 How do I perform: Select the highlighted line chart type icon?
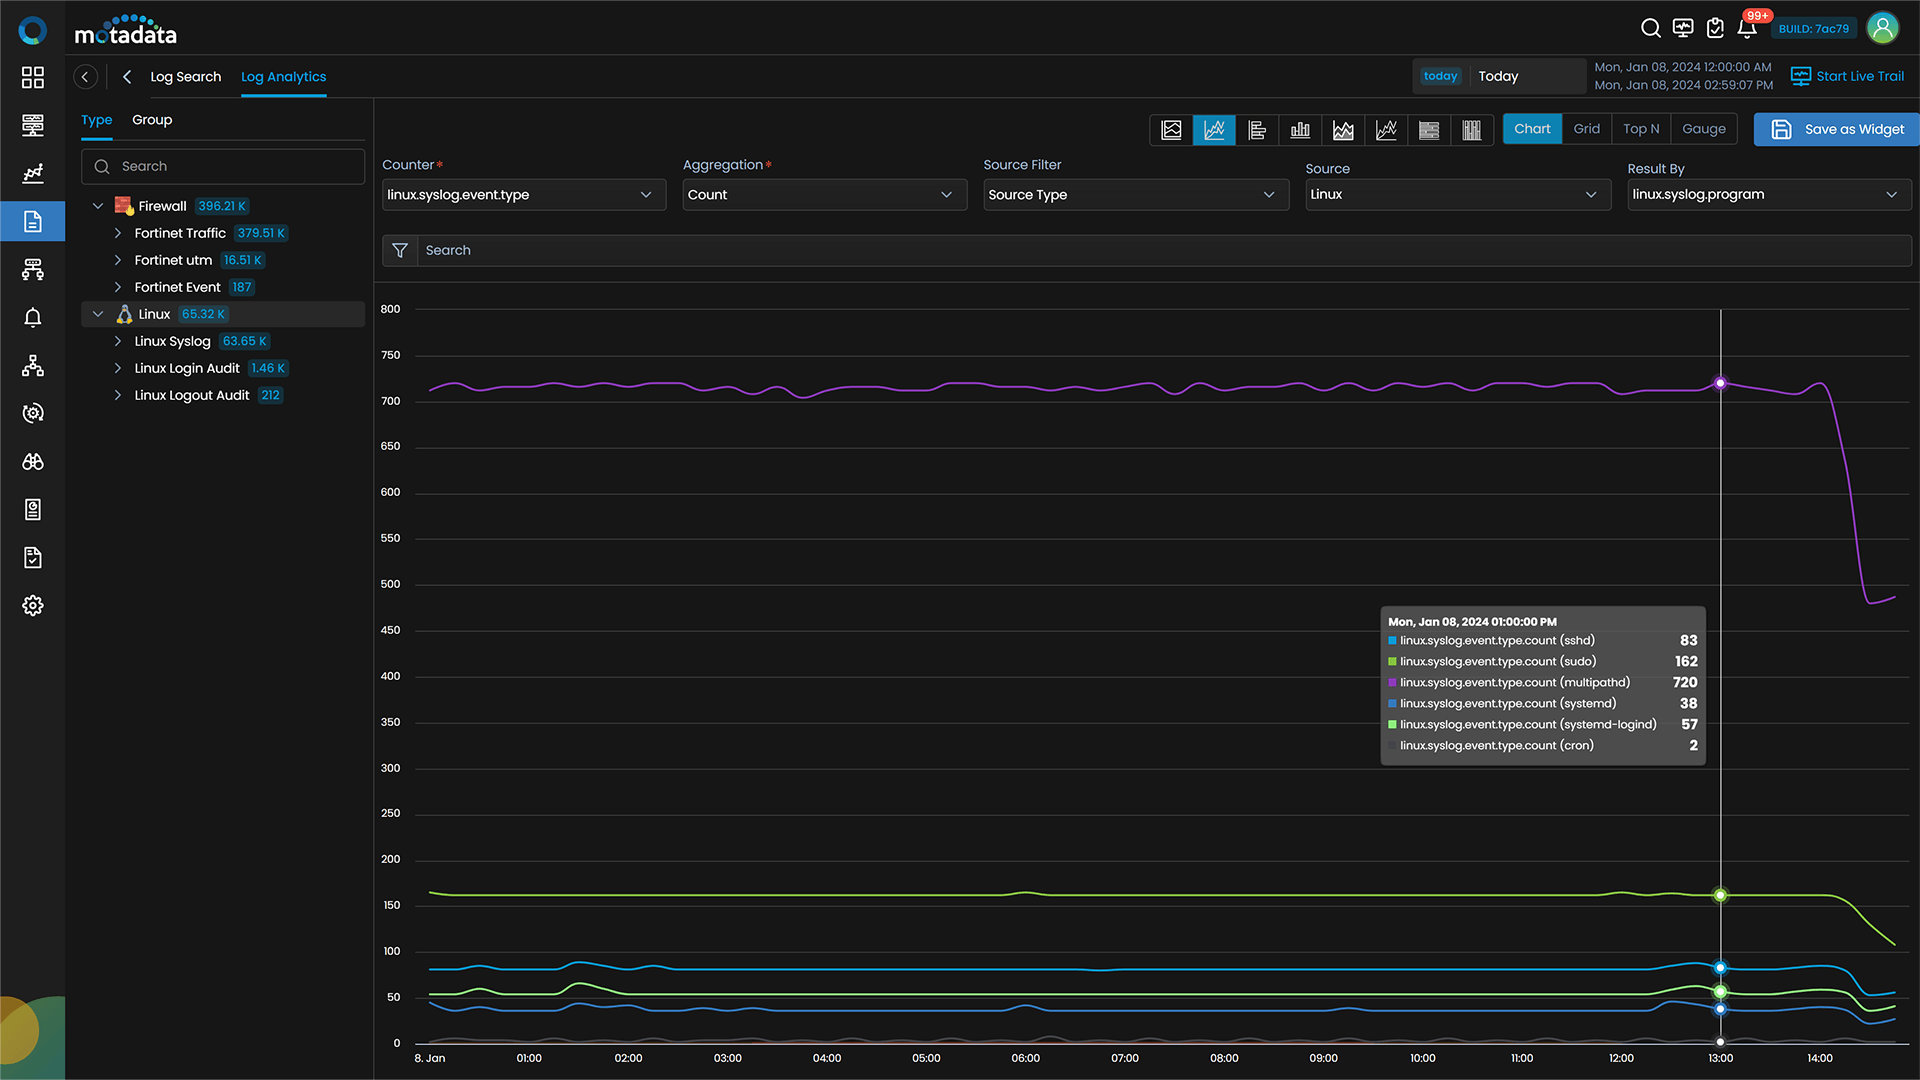click(x=1214, y=130)
